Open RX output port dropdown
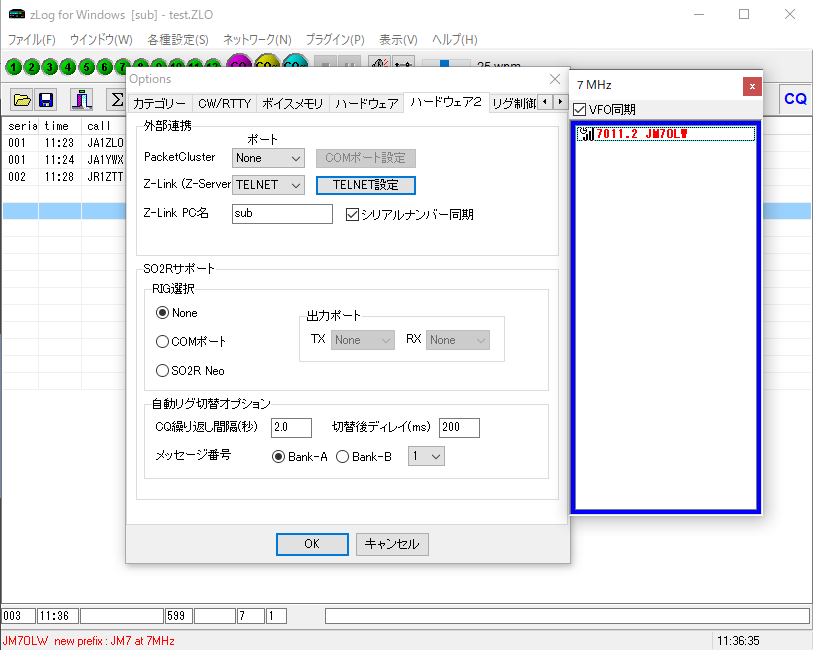 457,340
